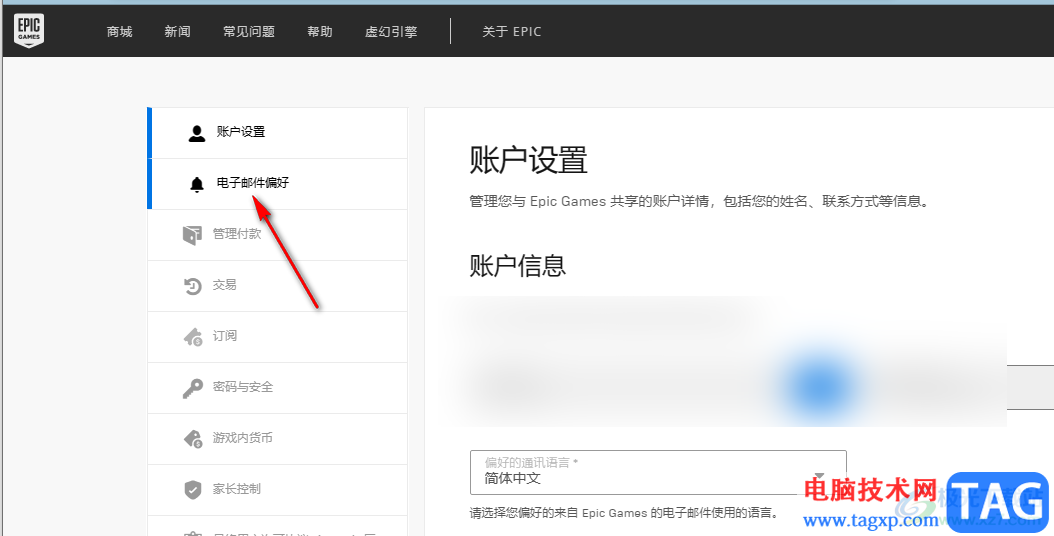Viewport: 1054px width, 536px height.
Task: Select 账户设置 in the sidebar
Action: point(278,133)
